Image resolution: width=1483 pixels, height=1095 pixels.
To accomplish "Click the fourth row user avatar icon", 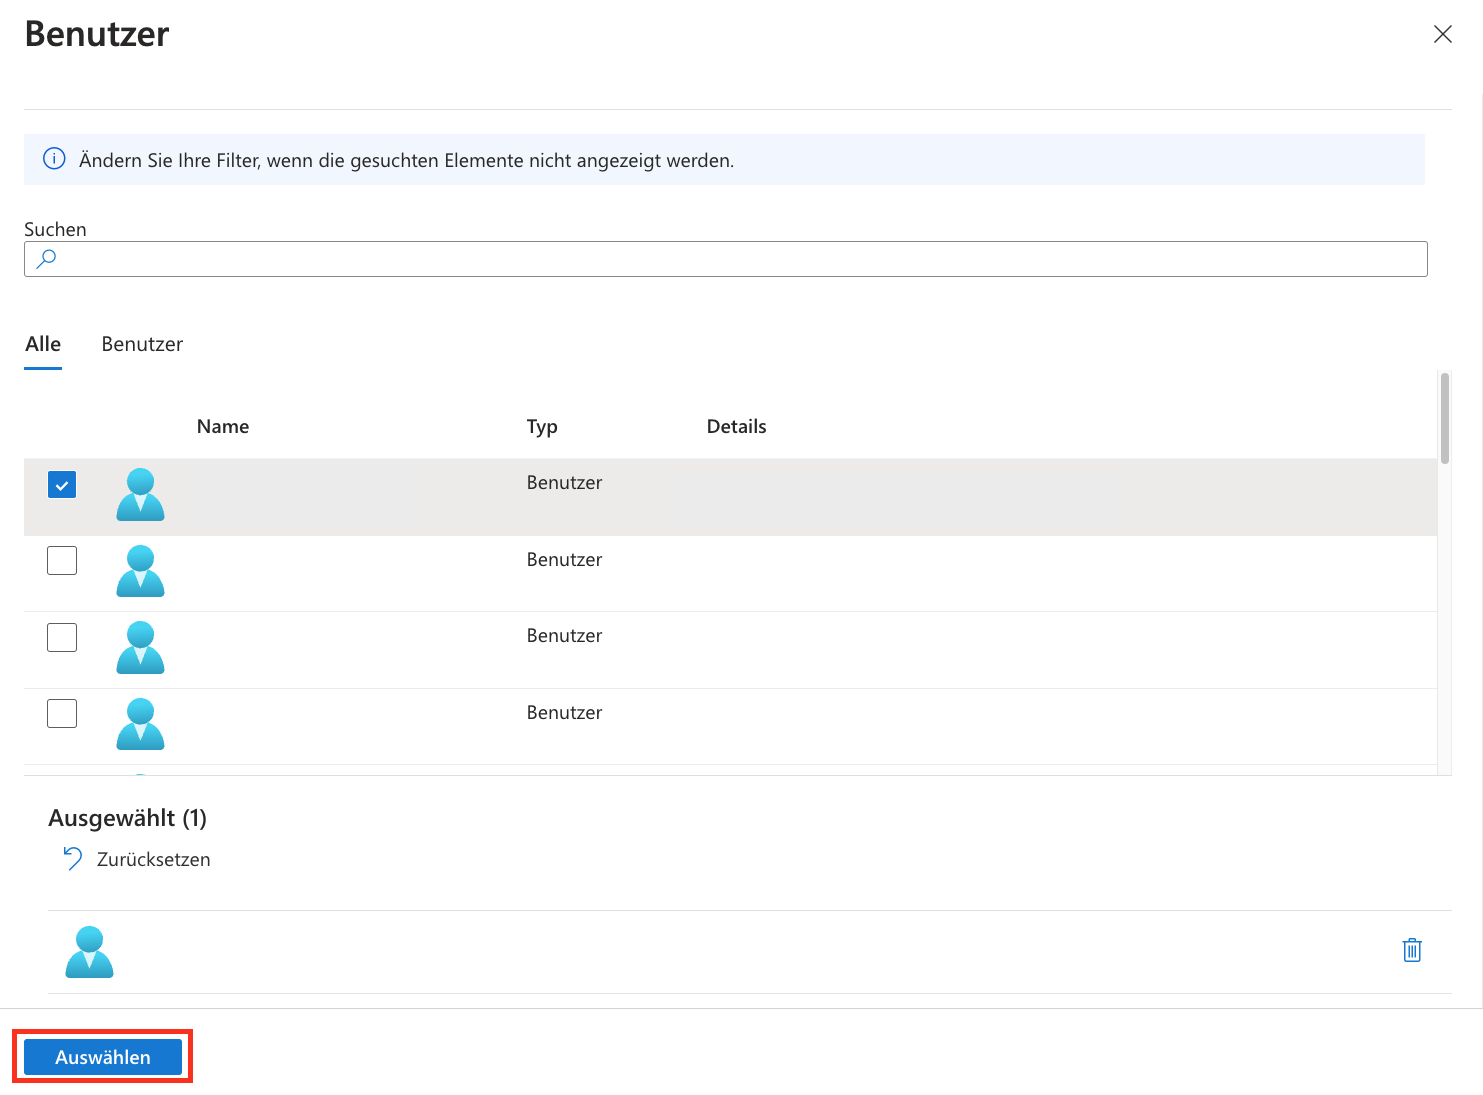I will pos(140,724).
